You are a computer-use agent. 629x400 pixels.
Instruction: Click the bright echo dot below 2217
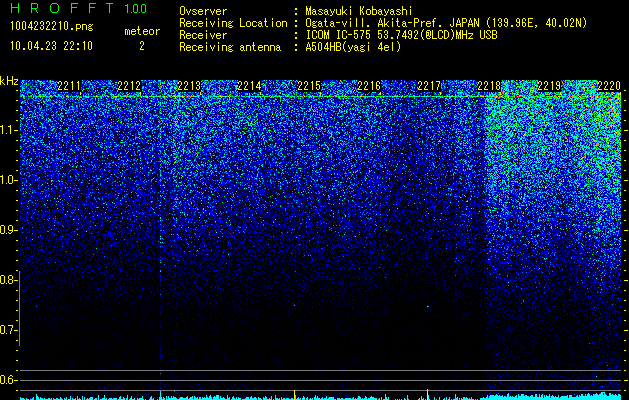click(x=428, y=307)
